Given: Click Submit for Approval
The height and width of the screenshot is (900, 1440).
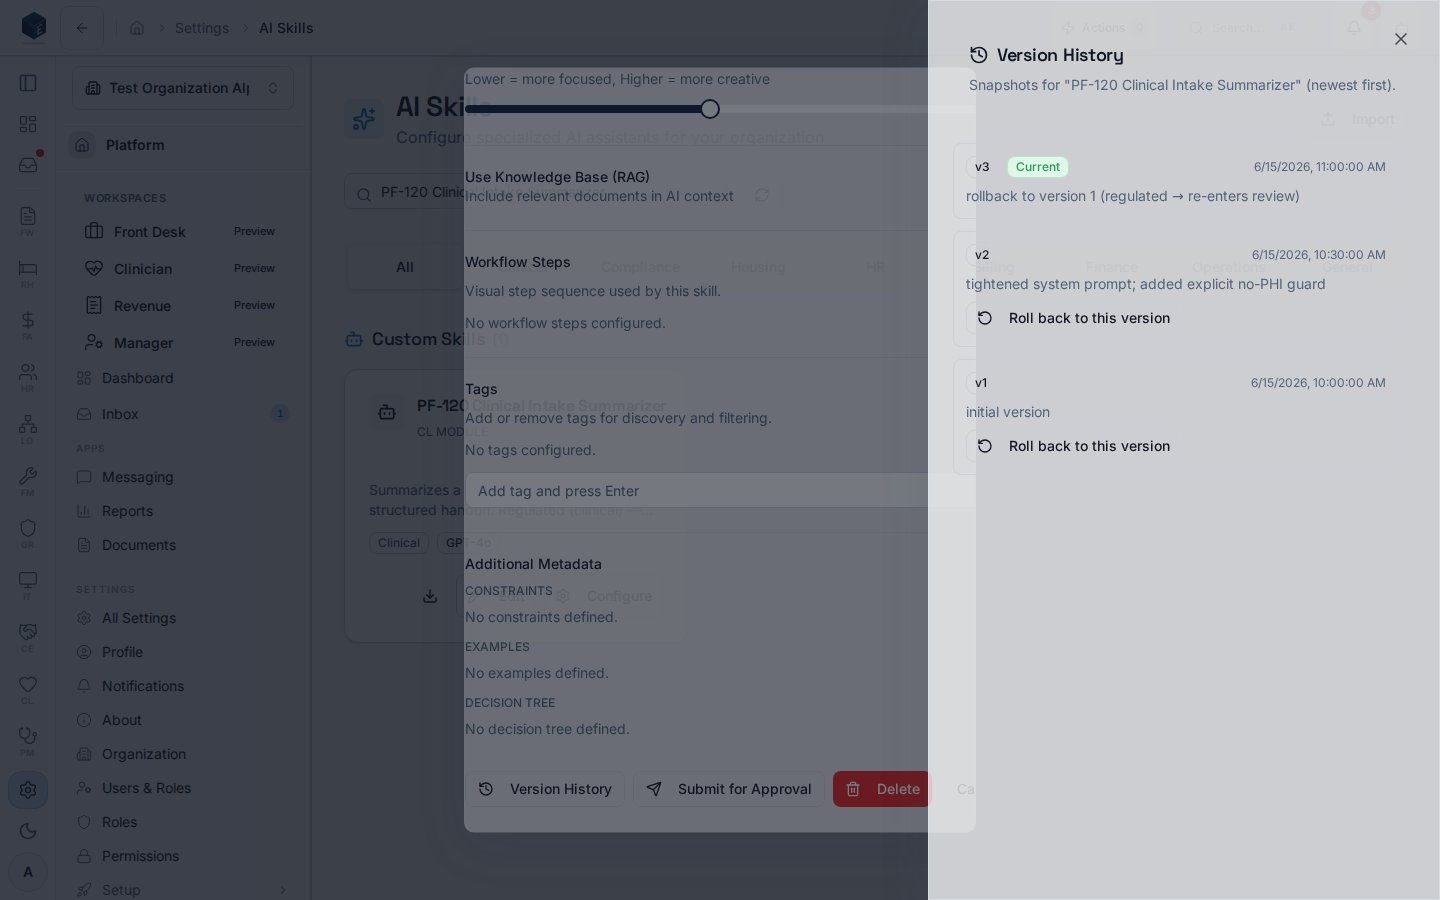Looking at the screenshot, I should (729, 789).
